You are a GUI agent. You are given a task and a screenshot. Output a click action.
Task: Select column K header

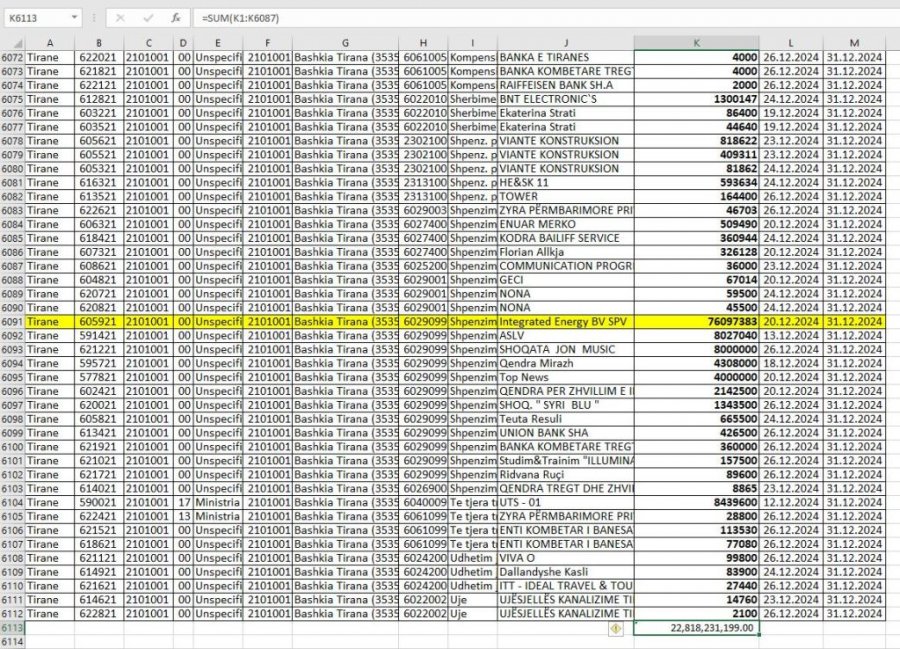tap(696, 43)
